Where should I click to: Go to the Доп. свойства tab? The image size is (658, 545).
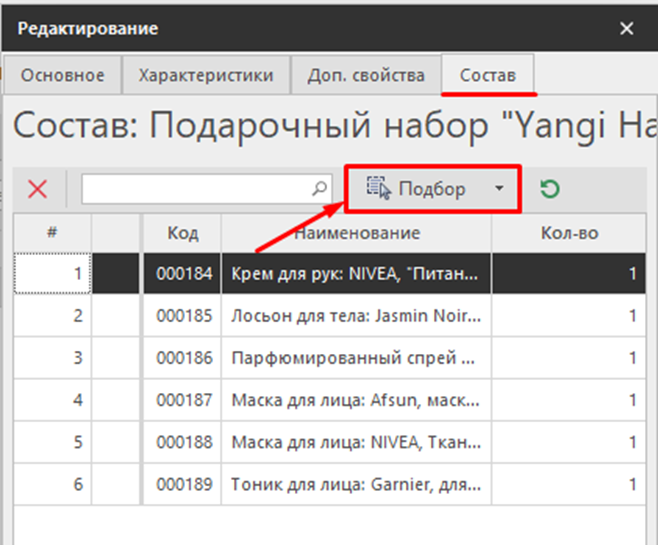click(x=366, y=75)
